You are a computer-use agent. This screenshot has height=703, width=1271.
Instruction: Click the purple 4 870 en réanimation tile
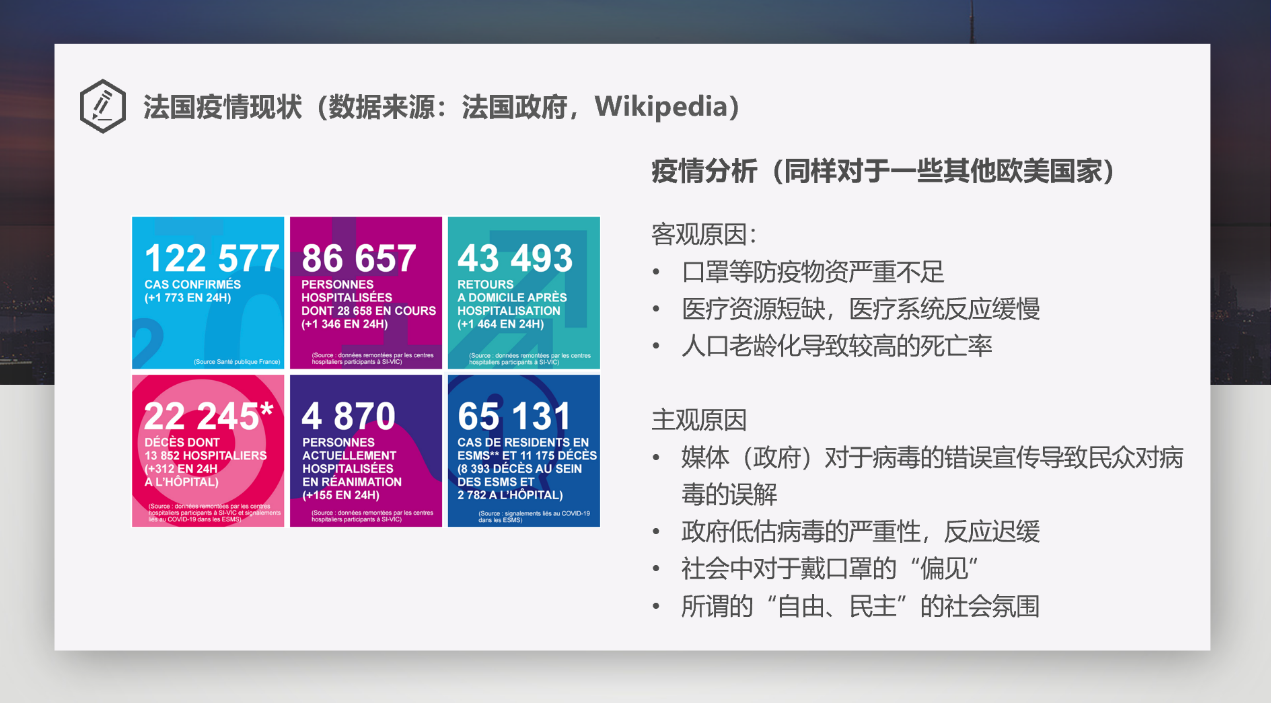pos(365,450)
